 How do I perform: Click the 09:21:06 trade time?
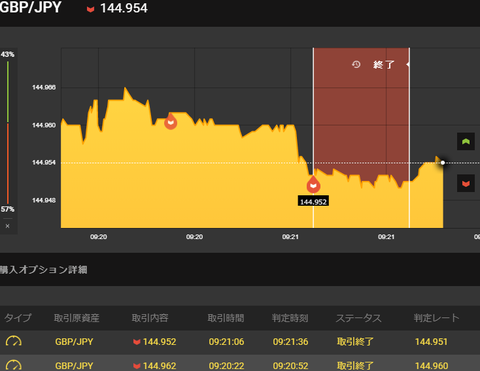point(226,342)
